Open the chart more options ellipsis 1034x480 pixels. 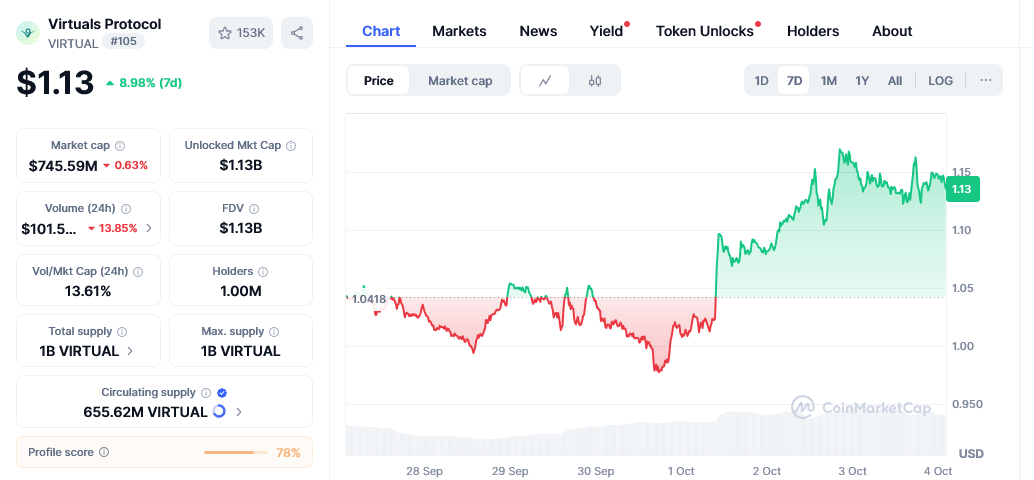985,81
